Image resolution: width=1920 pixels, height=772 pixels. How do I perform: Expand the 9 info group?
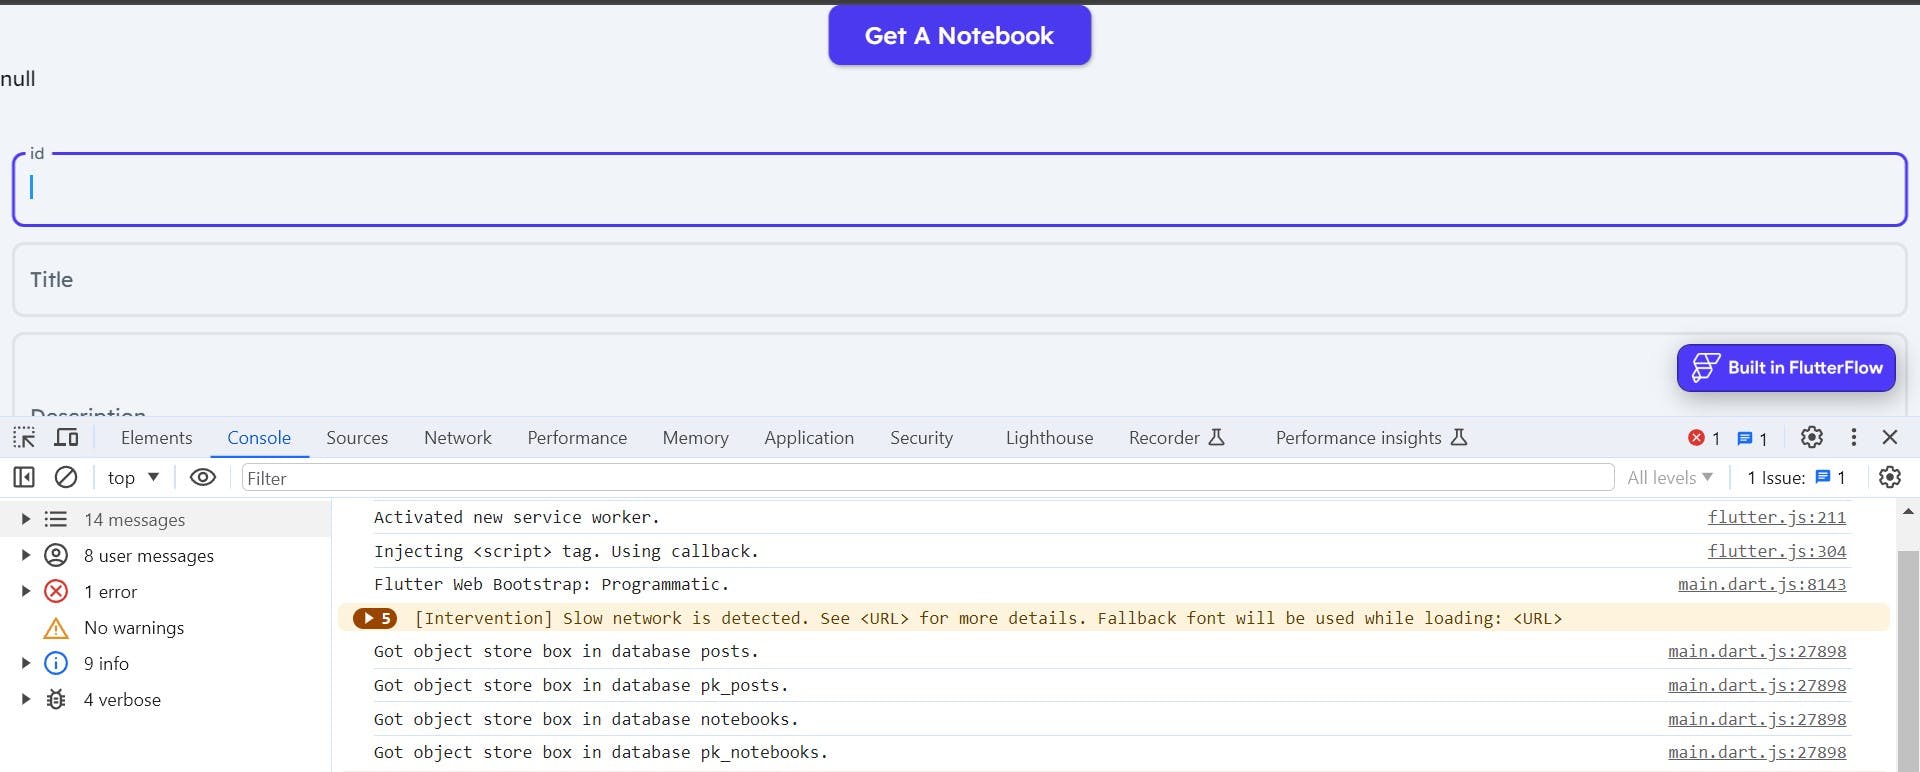[x=26, y=664]
